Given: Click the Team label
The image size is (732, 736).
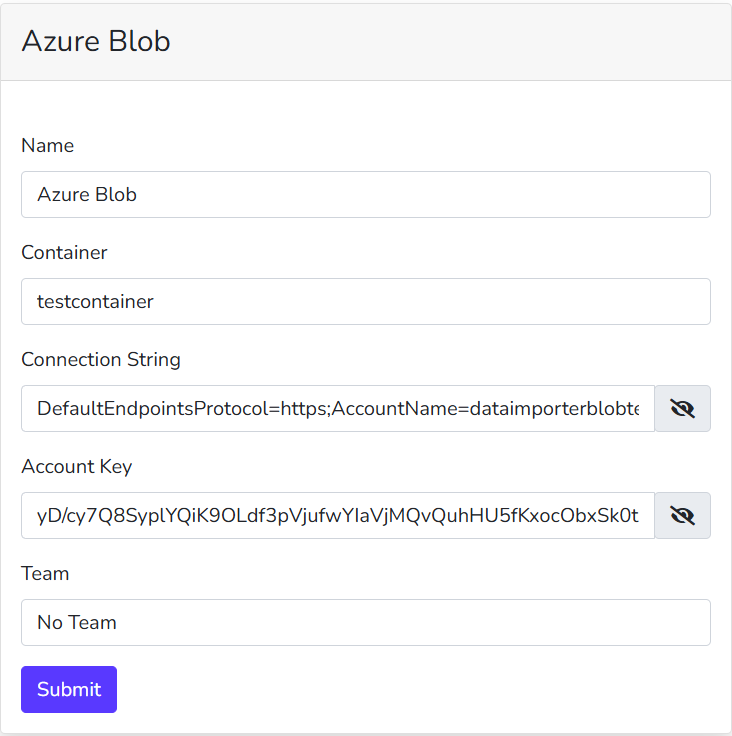Looking at the screenshot, I should point(45,574).
